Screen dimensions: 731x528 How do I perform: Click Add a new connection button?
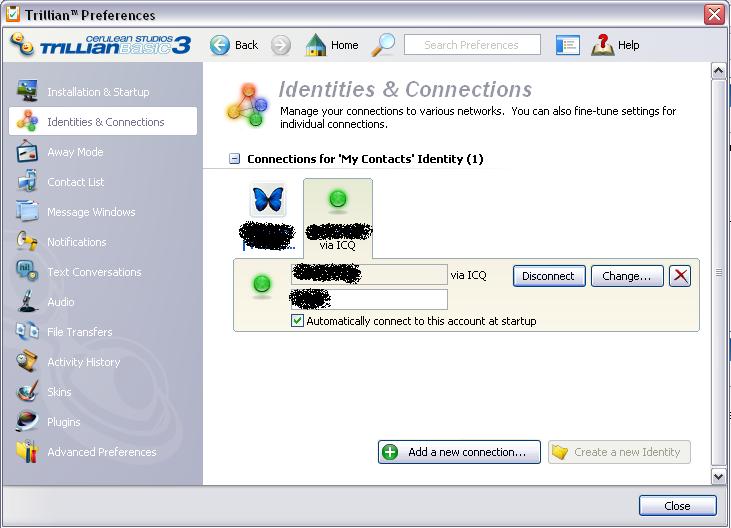tap(459, 452)
